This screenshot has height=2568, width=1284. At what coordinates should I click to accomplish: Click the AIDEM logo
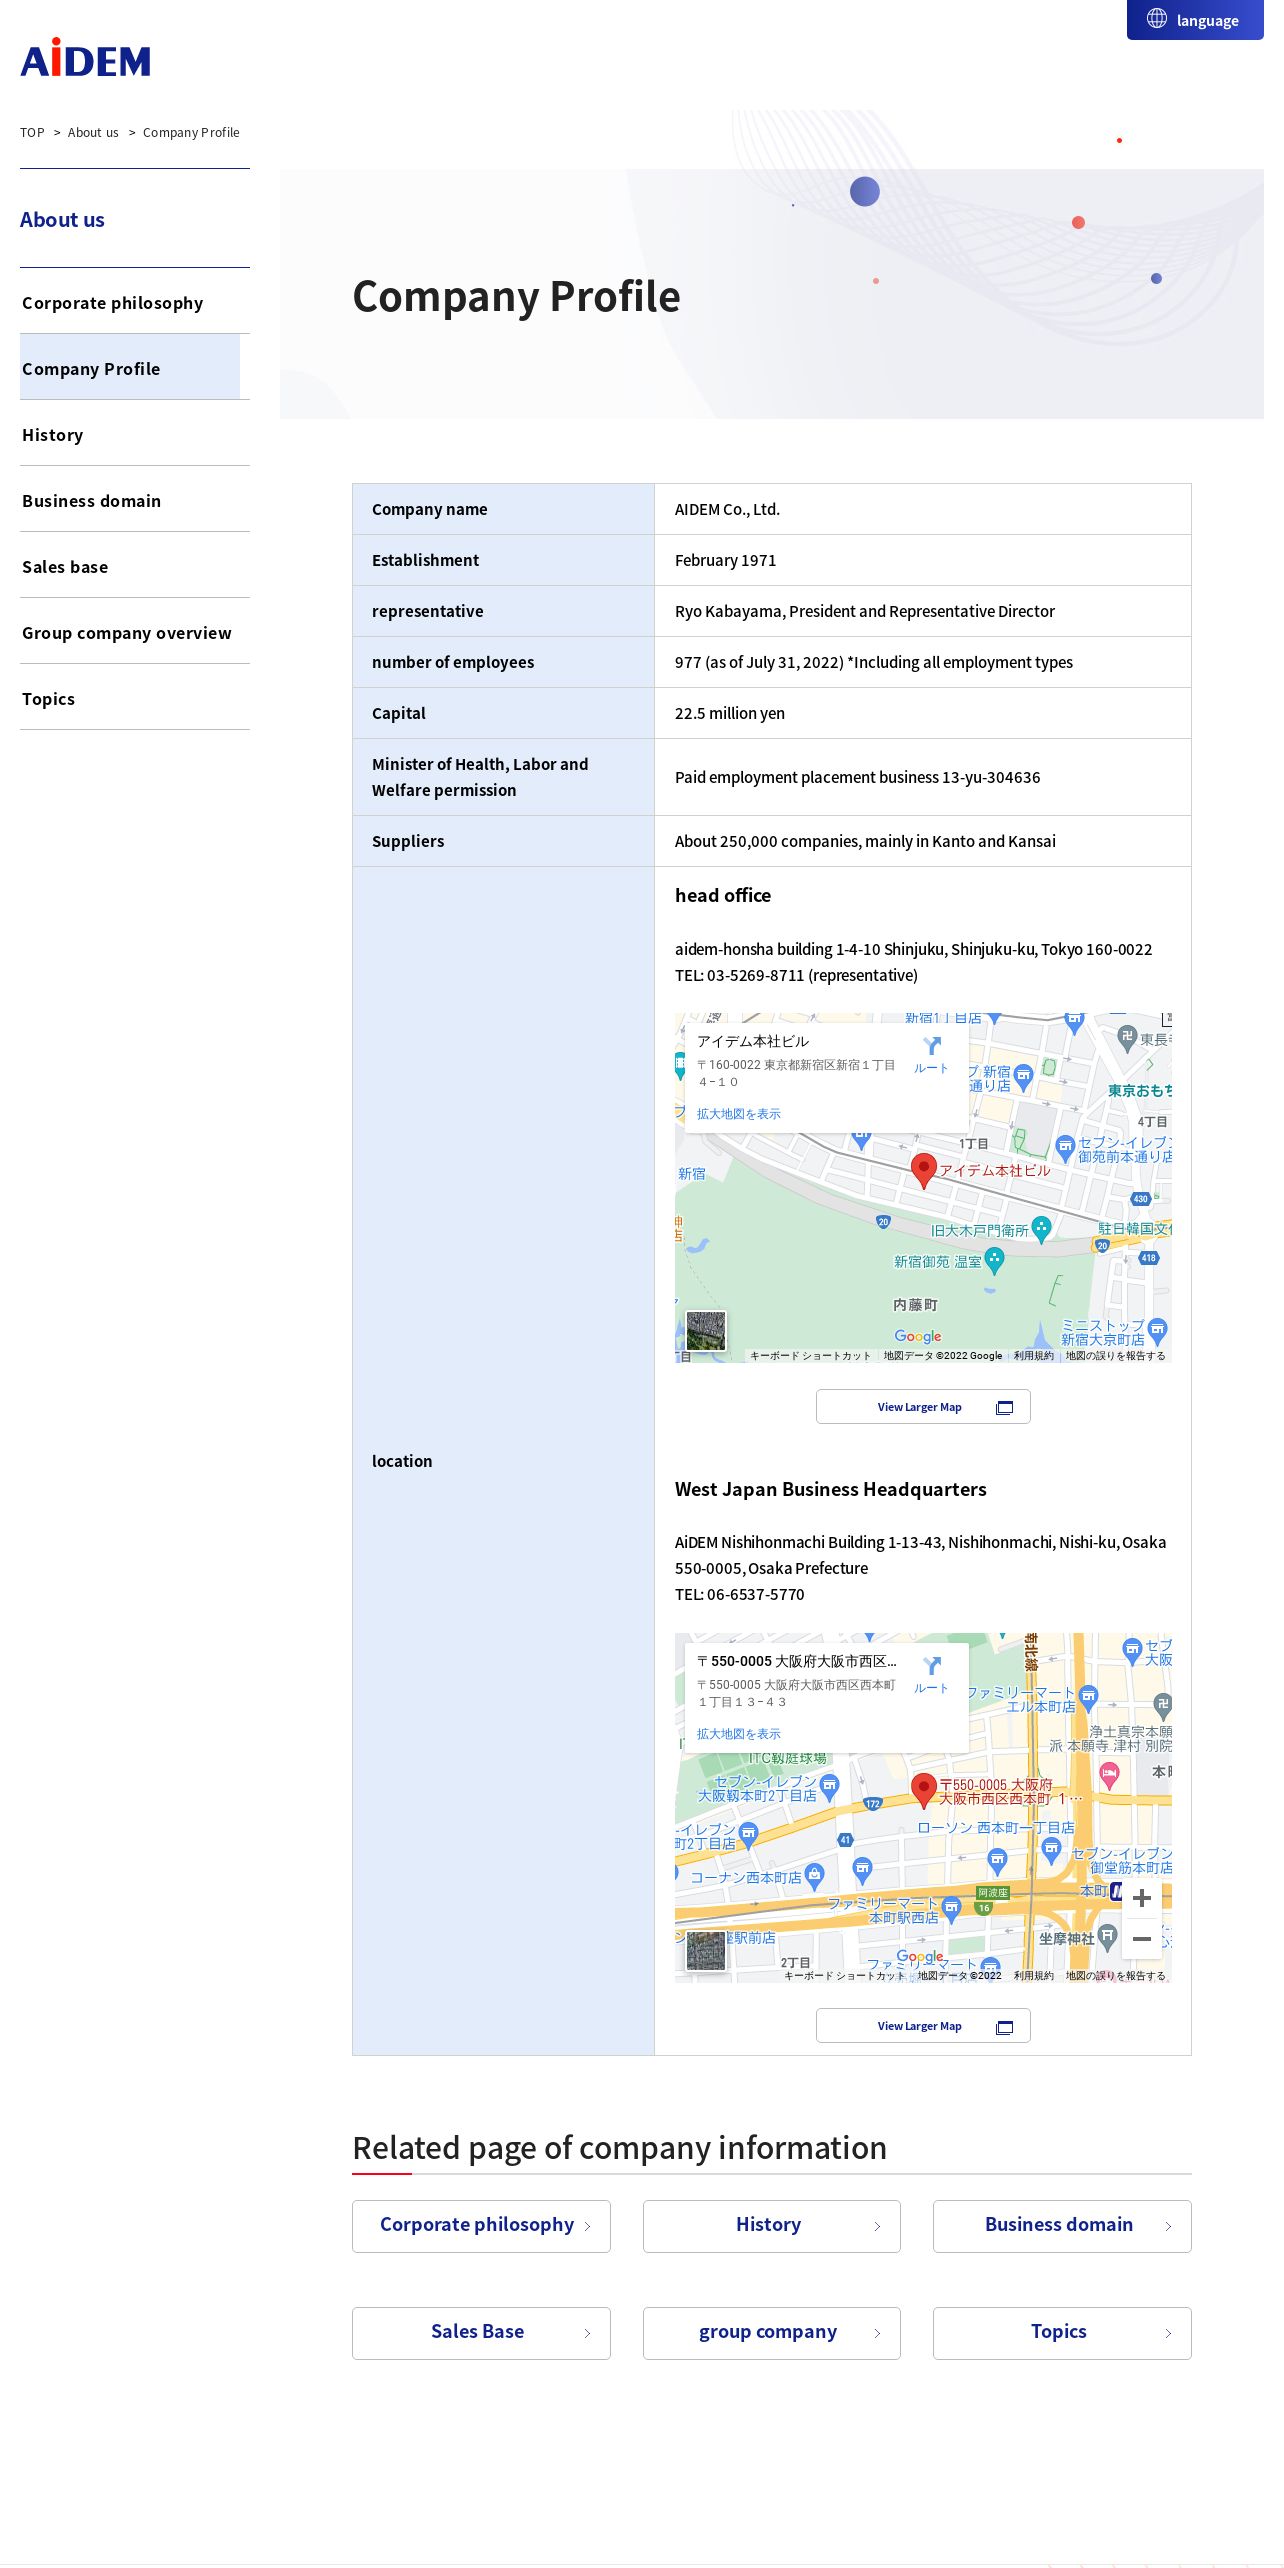tap(86, 59)
